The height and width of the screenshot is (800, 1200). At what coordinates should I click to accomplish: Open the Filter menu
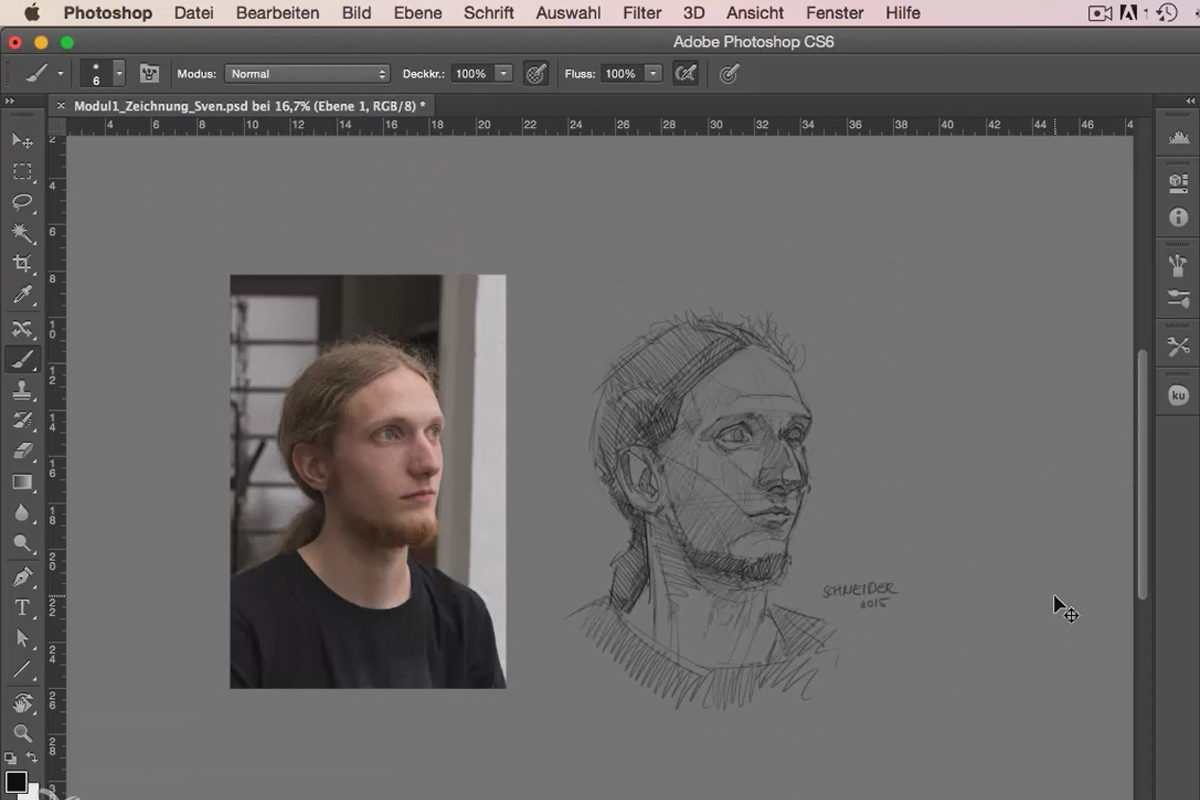(642, 13)
